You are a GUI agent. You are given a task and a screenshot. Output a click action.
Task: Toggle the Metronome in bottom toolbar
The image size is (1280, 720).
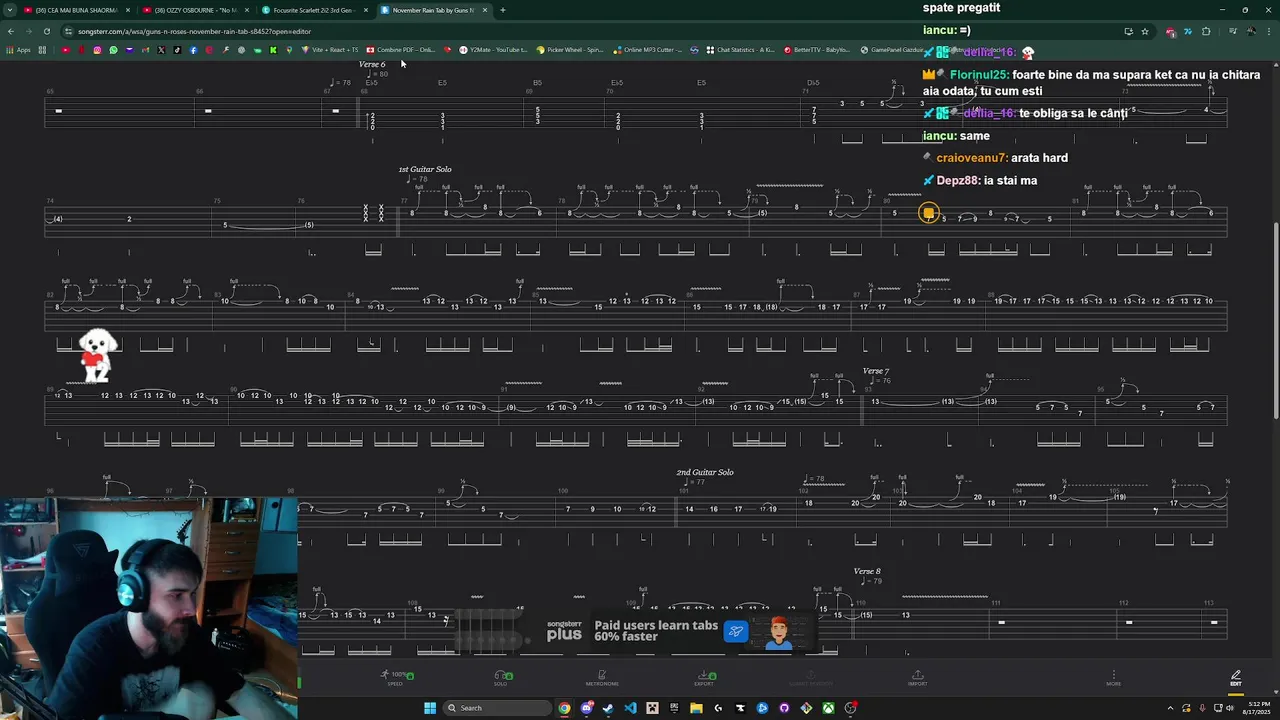pos(602,678)
